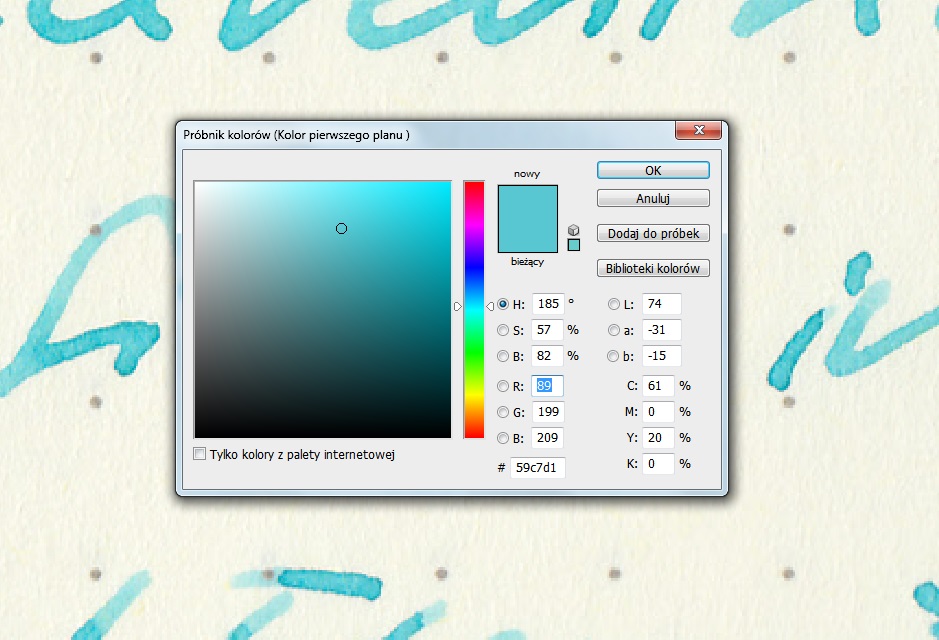Select the L (lightness) radio button
This screenshot has width=939, height=640.
[x=614, y=304]
